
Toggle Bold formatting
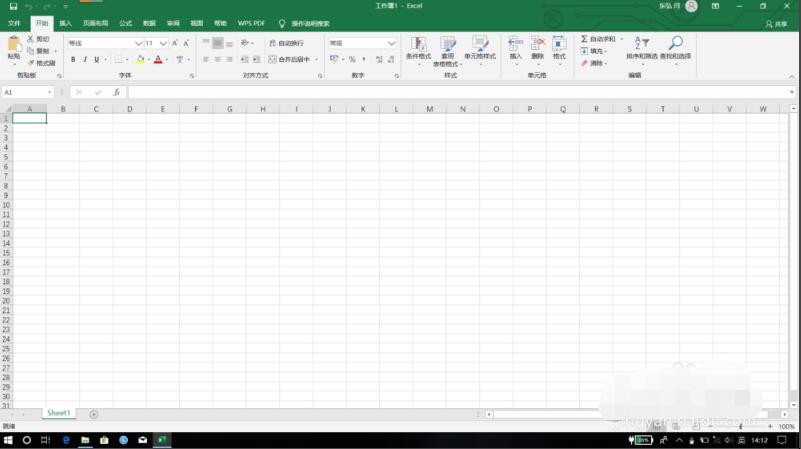point(73,60)
